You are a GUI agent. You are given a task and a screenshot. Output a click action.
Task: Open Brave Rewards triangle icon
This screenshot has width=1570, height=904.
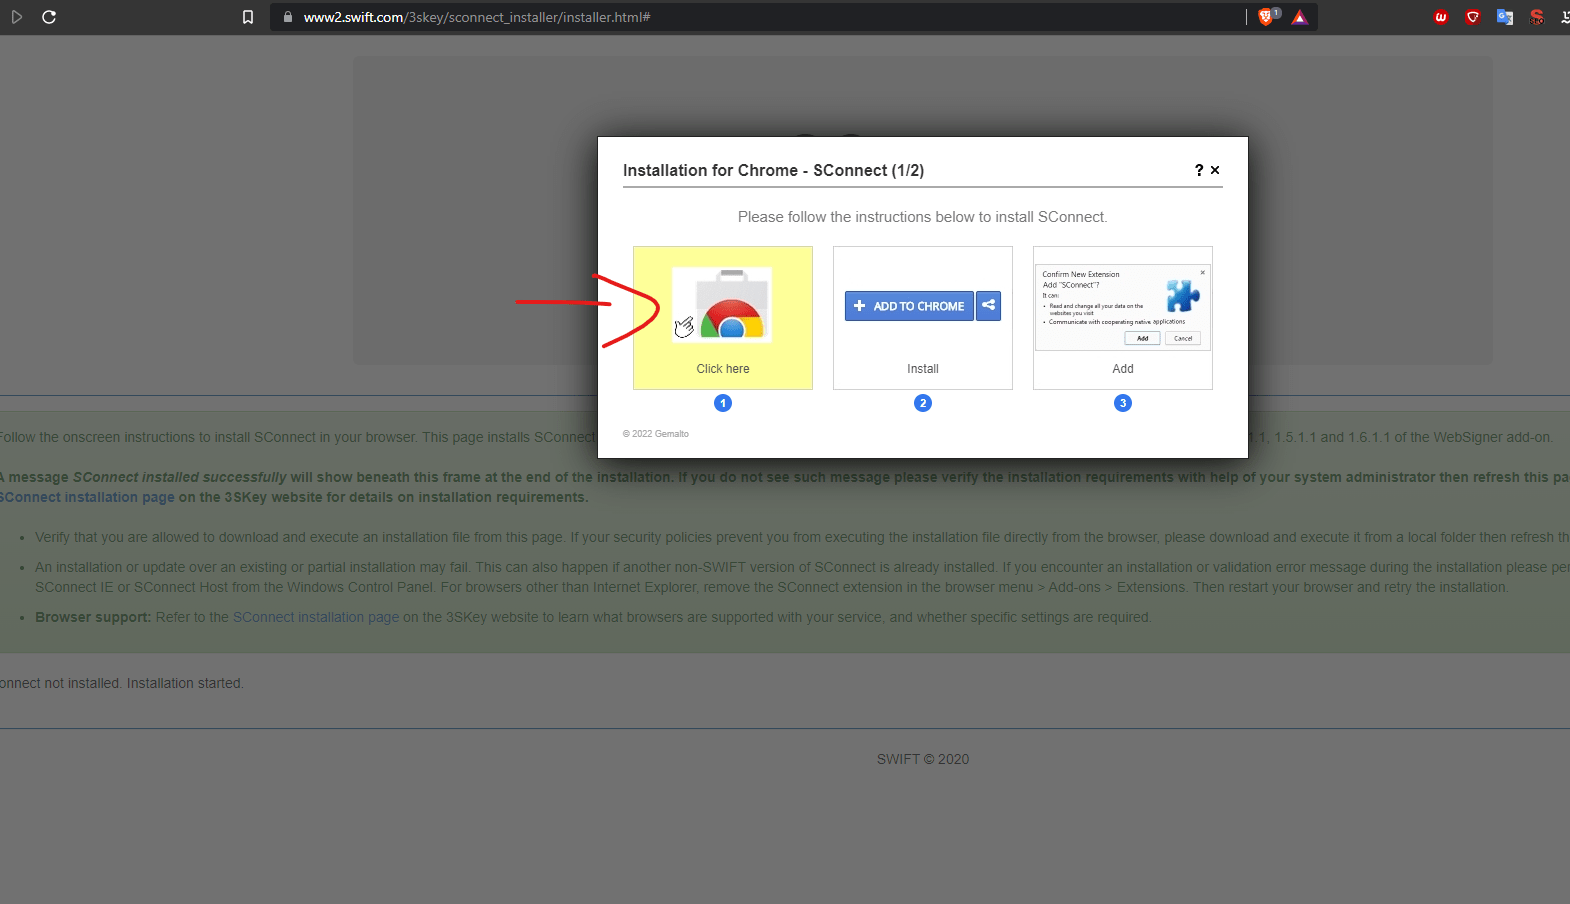[1299, 17]
